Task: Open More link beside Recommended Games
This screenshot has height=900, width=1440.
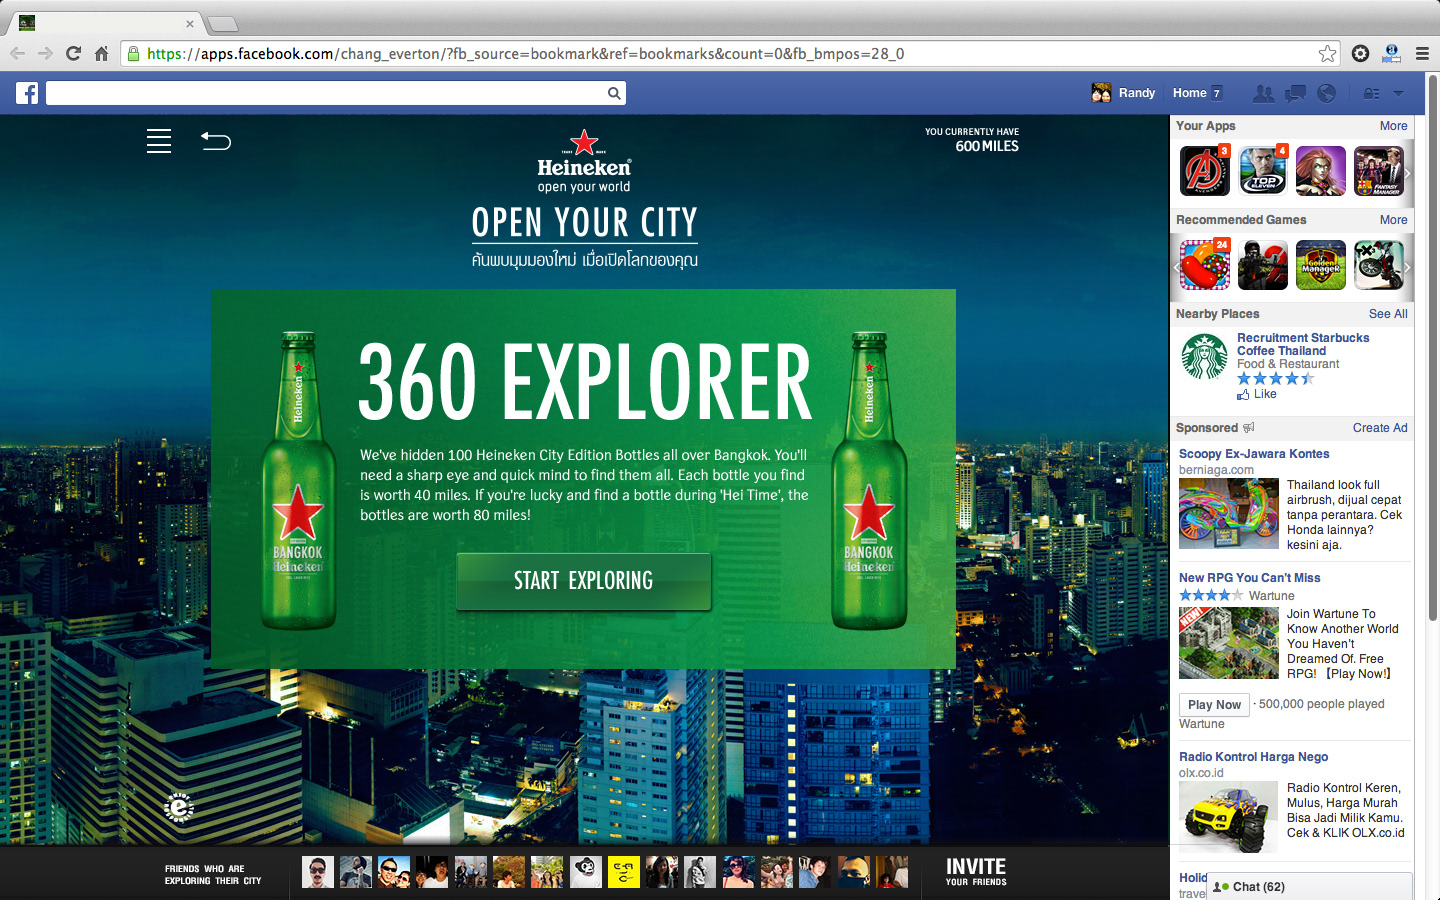Action: pyautogui.click(x=1393, y=220)
